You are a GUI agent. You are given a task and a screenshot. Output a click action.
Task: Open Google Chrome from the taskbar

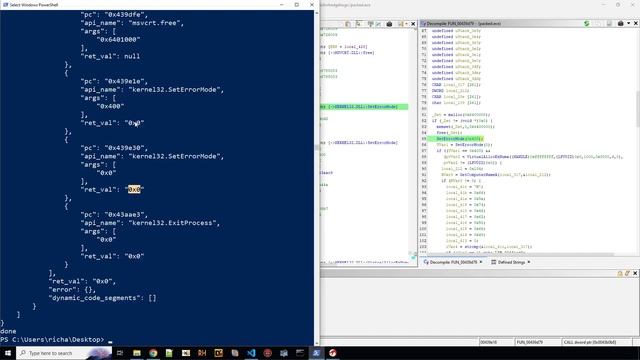[153, 353]
